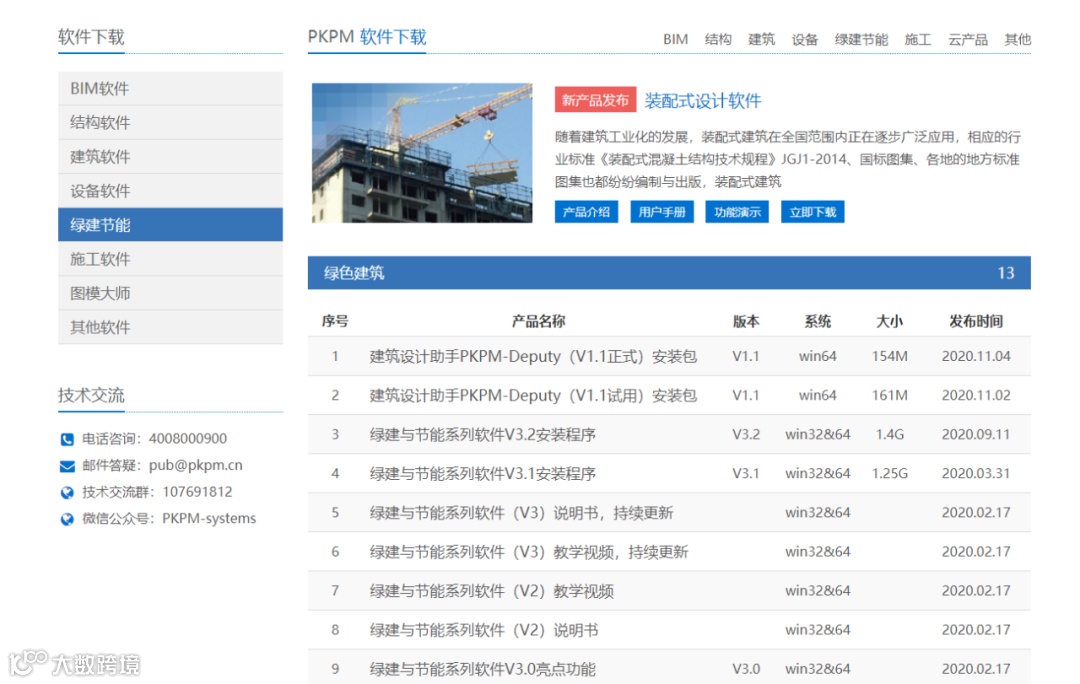
Task: Select the highlighted 绿建节能 sidebar item
Action: pyautogui.click(x=170, y=225)
